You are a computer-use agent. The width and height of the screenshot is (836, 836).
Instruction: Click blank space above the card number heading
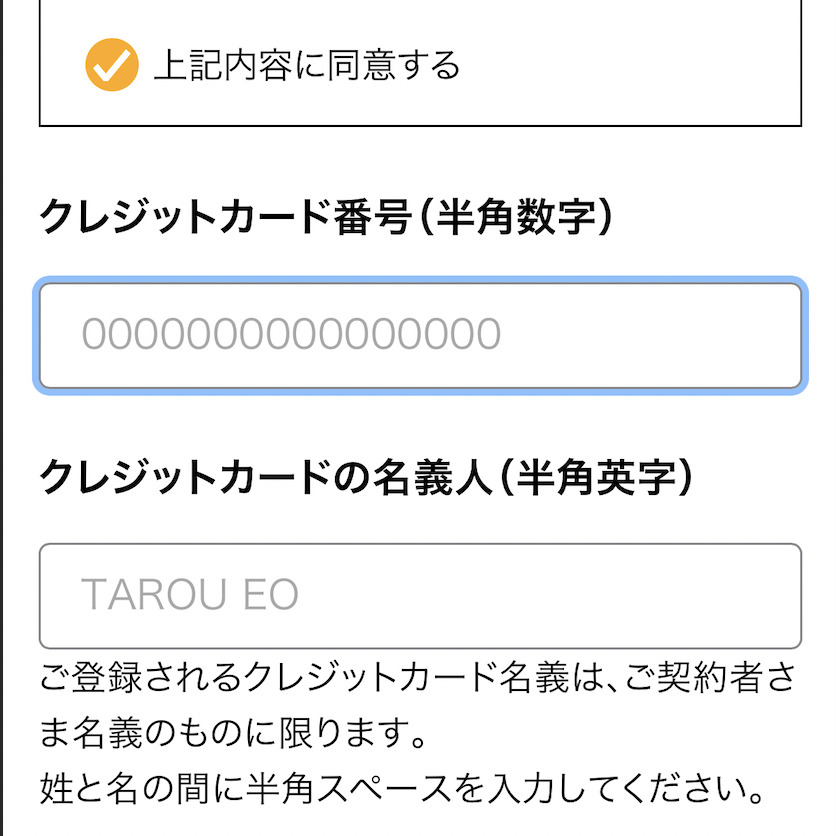[420, 160]
